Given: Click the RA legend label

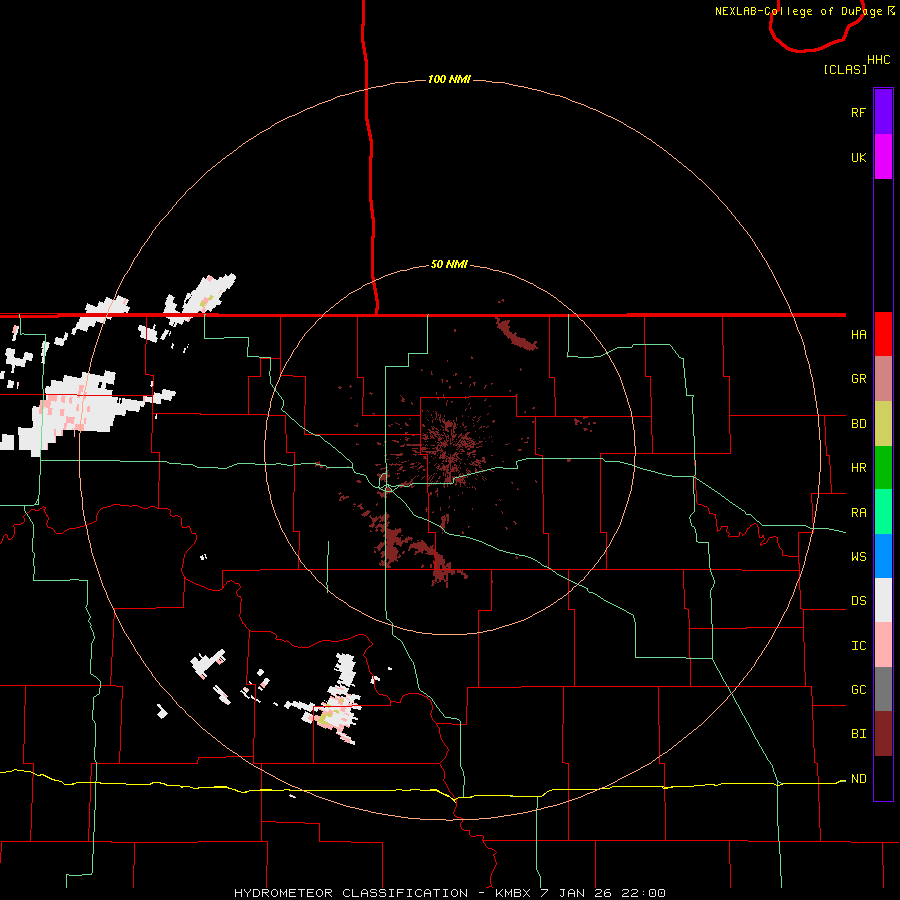Looking at the screenshot, I should (858, 513).
